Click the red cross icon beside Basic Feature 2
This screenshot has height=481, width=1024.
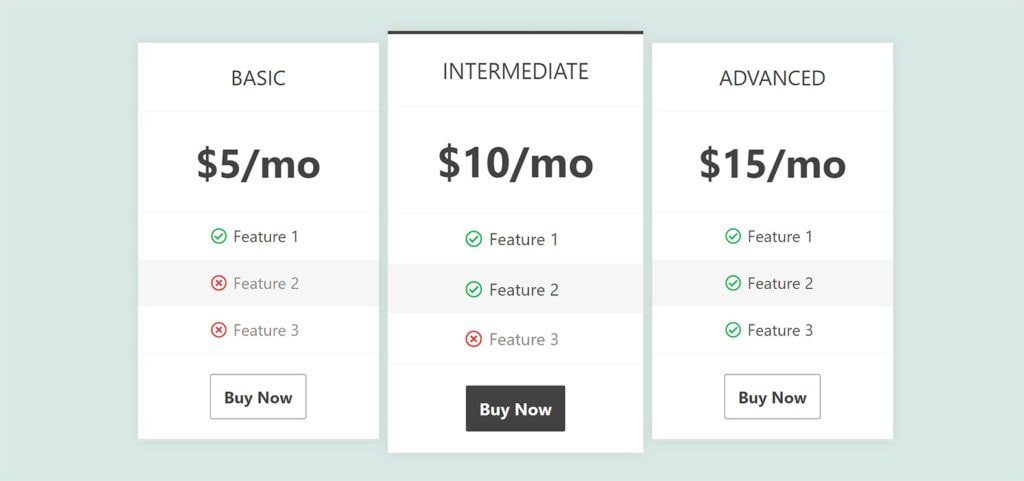pos(219,283)
